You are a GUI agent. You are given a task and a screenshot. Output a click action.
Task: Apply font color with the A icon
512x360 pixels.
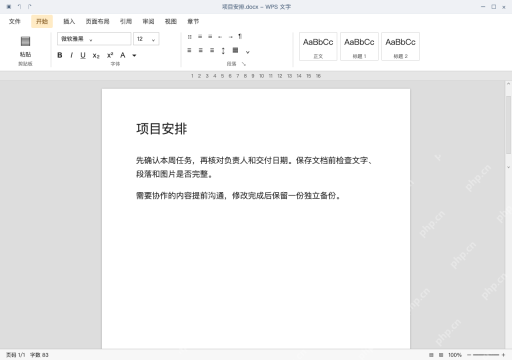123,55
